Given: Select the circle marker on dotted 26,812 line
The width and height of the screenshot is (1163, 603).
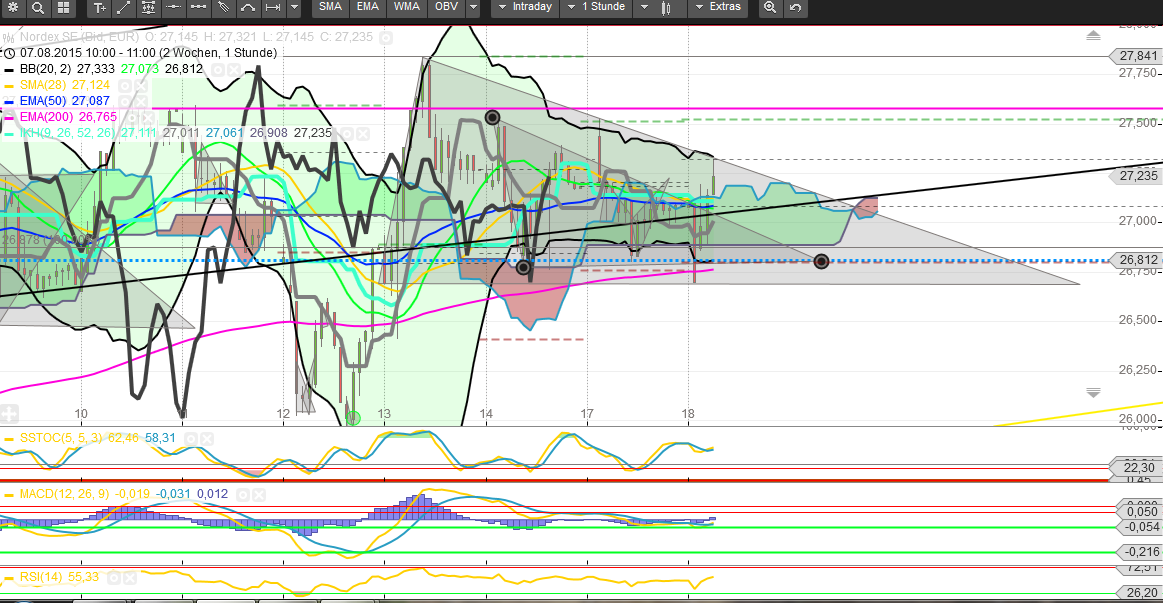Looking at the screenshot, I should tap(821, 261).
